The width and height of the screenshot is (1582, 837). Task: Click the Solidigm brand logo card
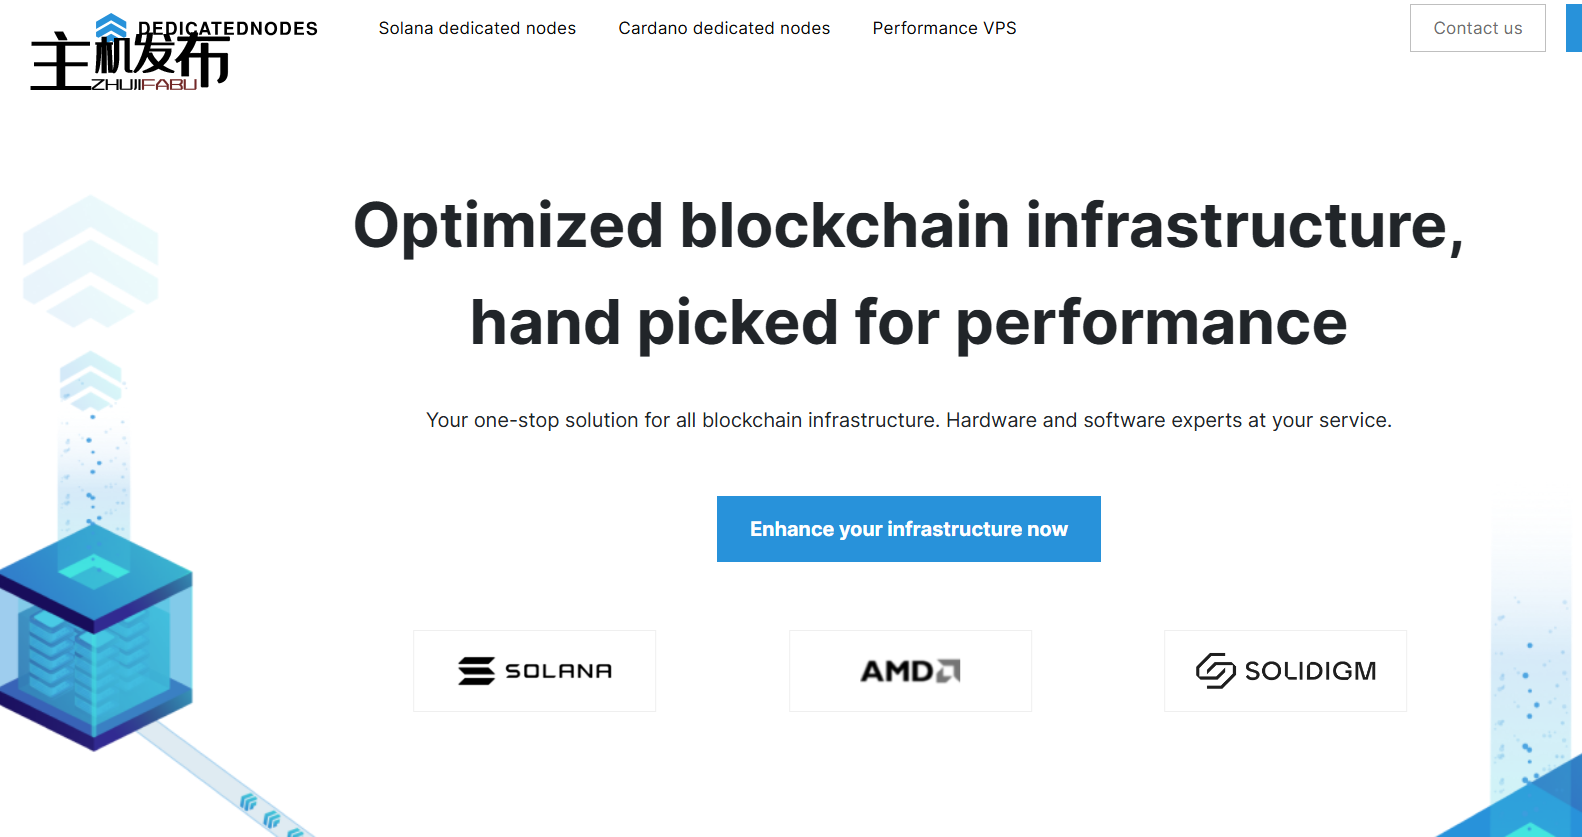[x=1284, y=670]
